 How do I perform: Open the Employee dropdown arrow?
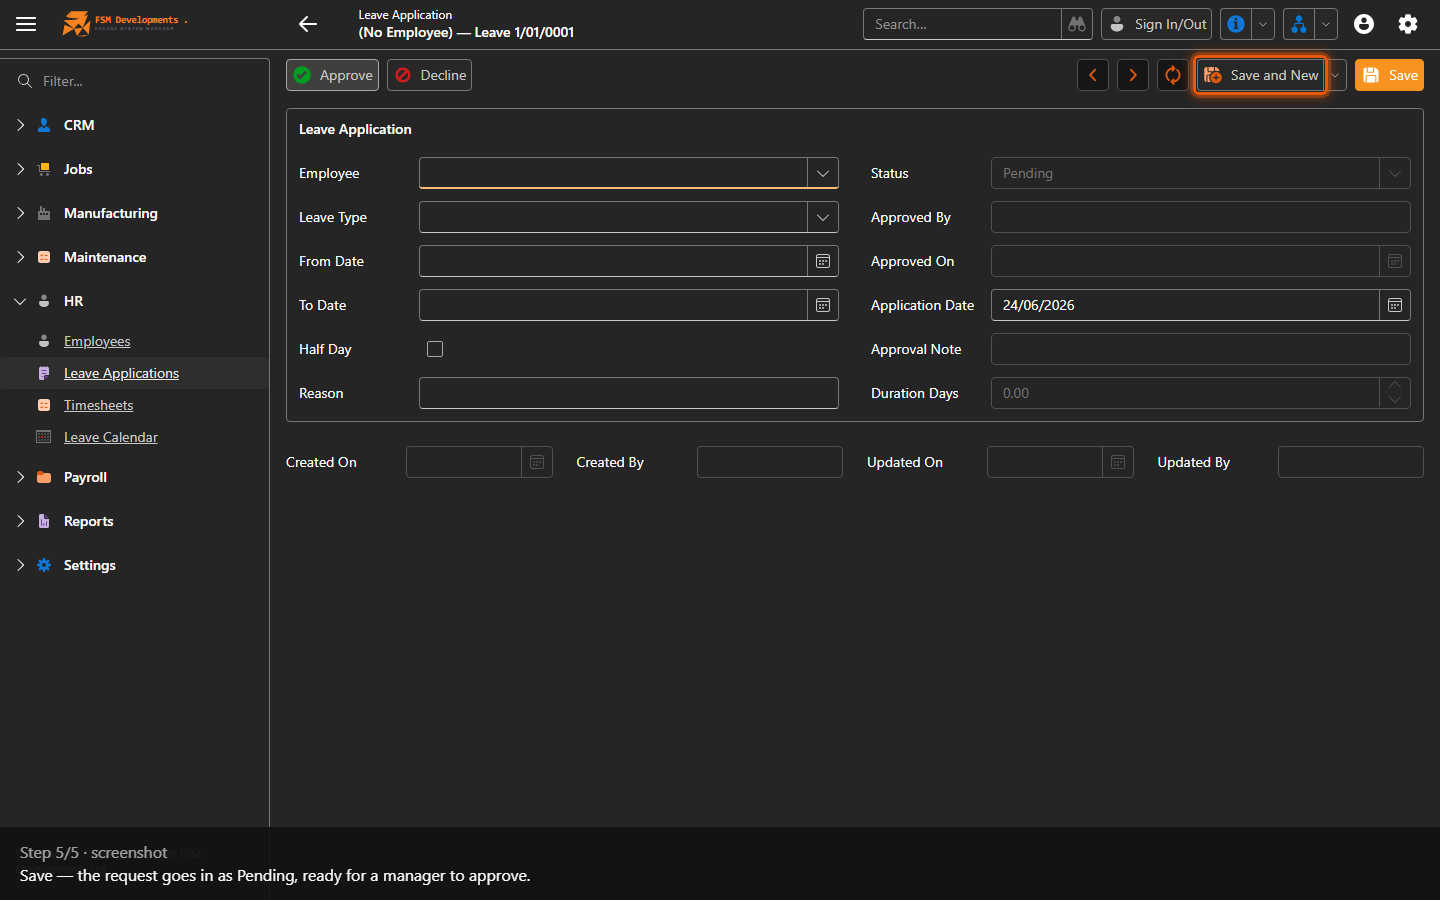[x=823, y=173]
